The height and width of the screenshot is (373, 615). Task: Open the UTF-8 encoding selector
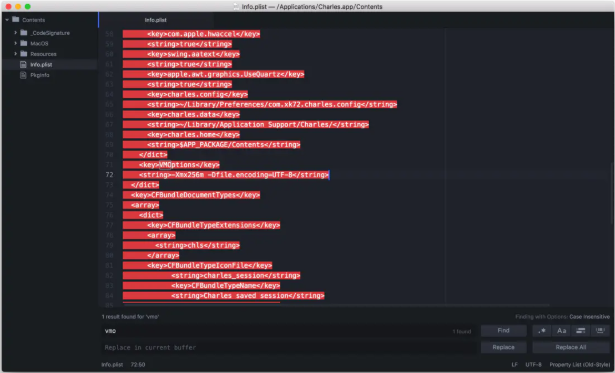point(533,365)
